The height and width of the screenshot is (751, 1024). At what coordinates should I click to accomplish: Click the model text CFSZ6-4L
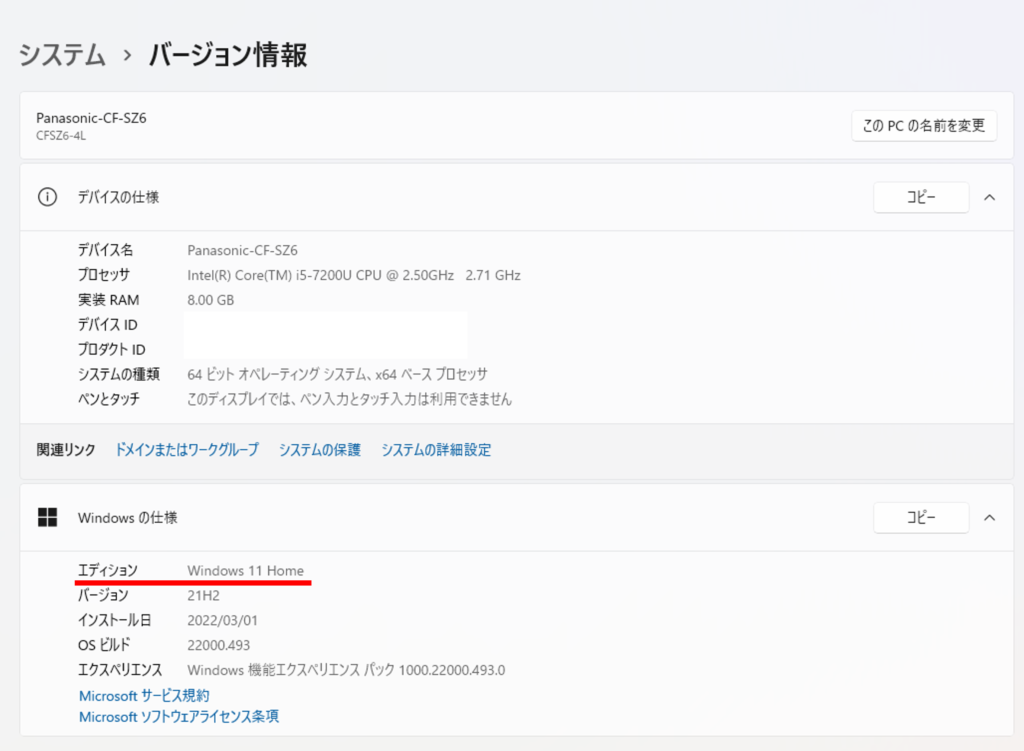[x=61, y=136]
